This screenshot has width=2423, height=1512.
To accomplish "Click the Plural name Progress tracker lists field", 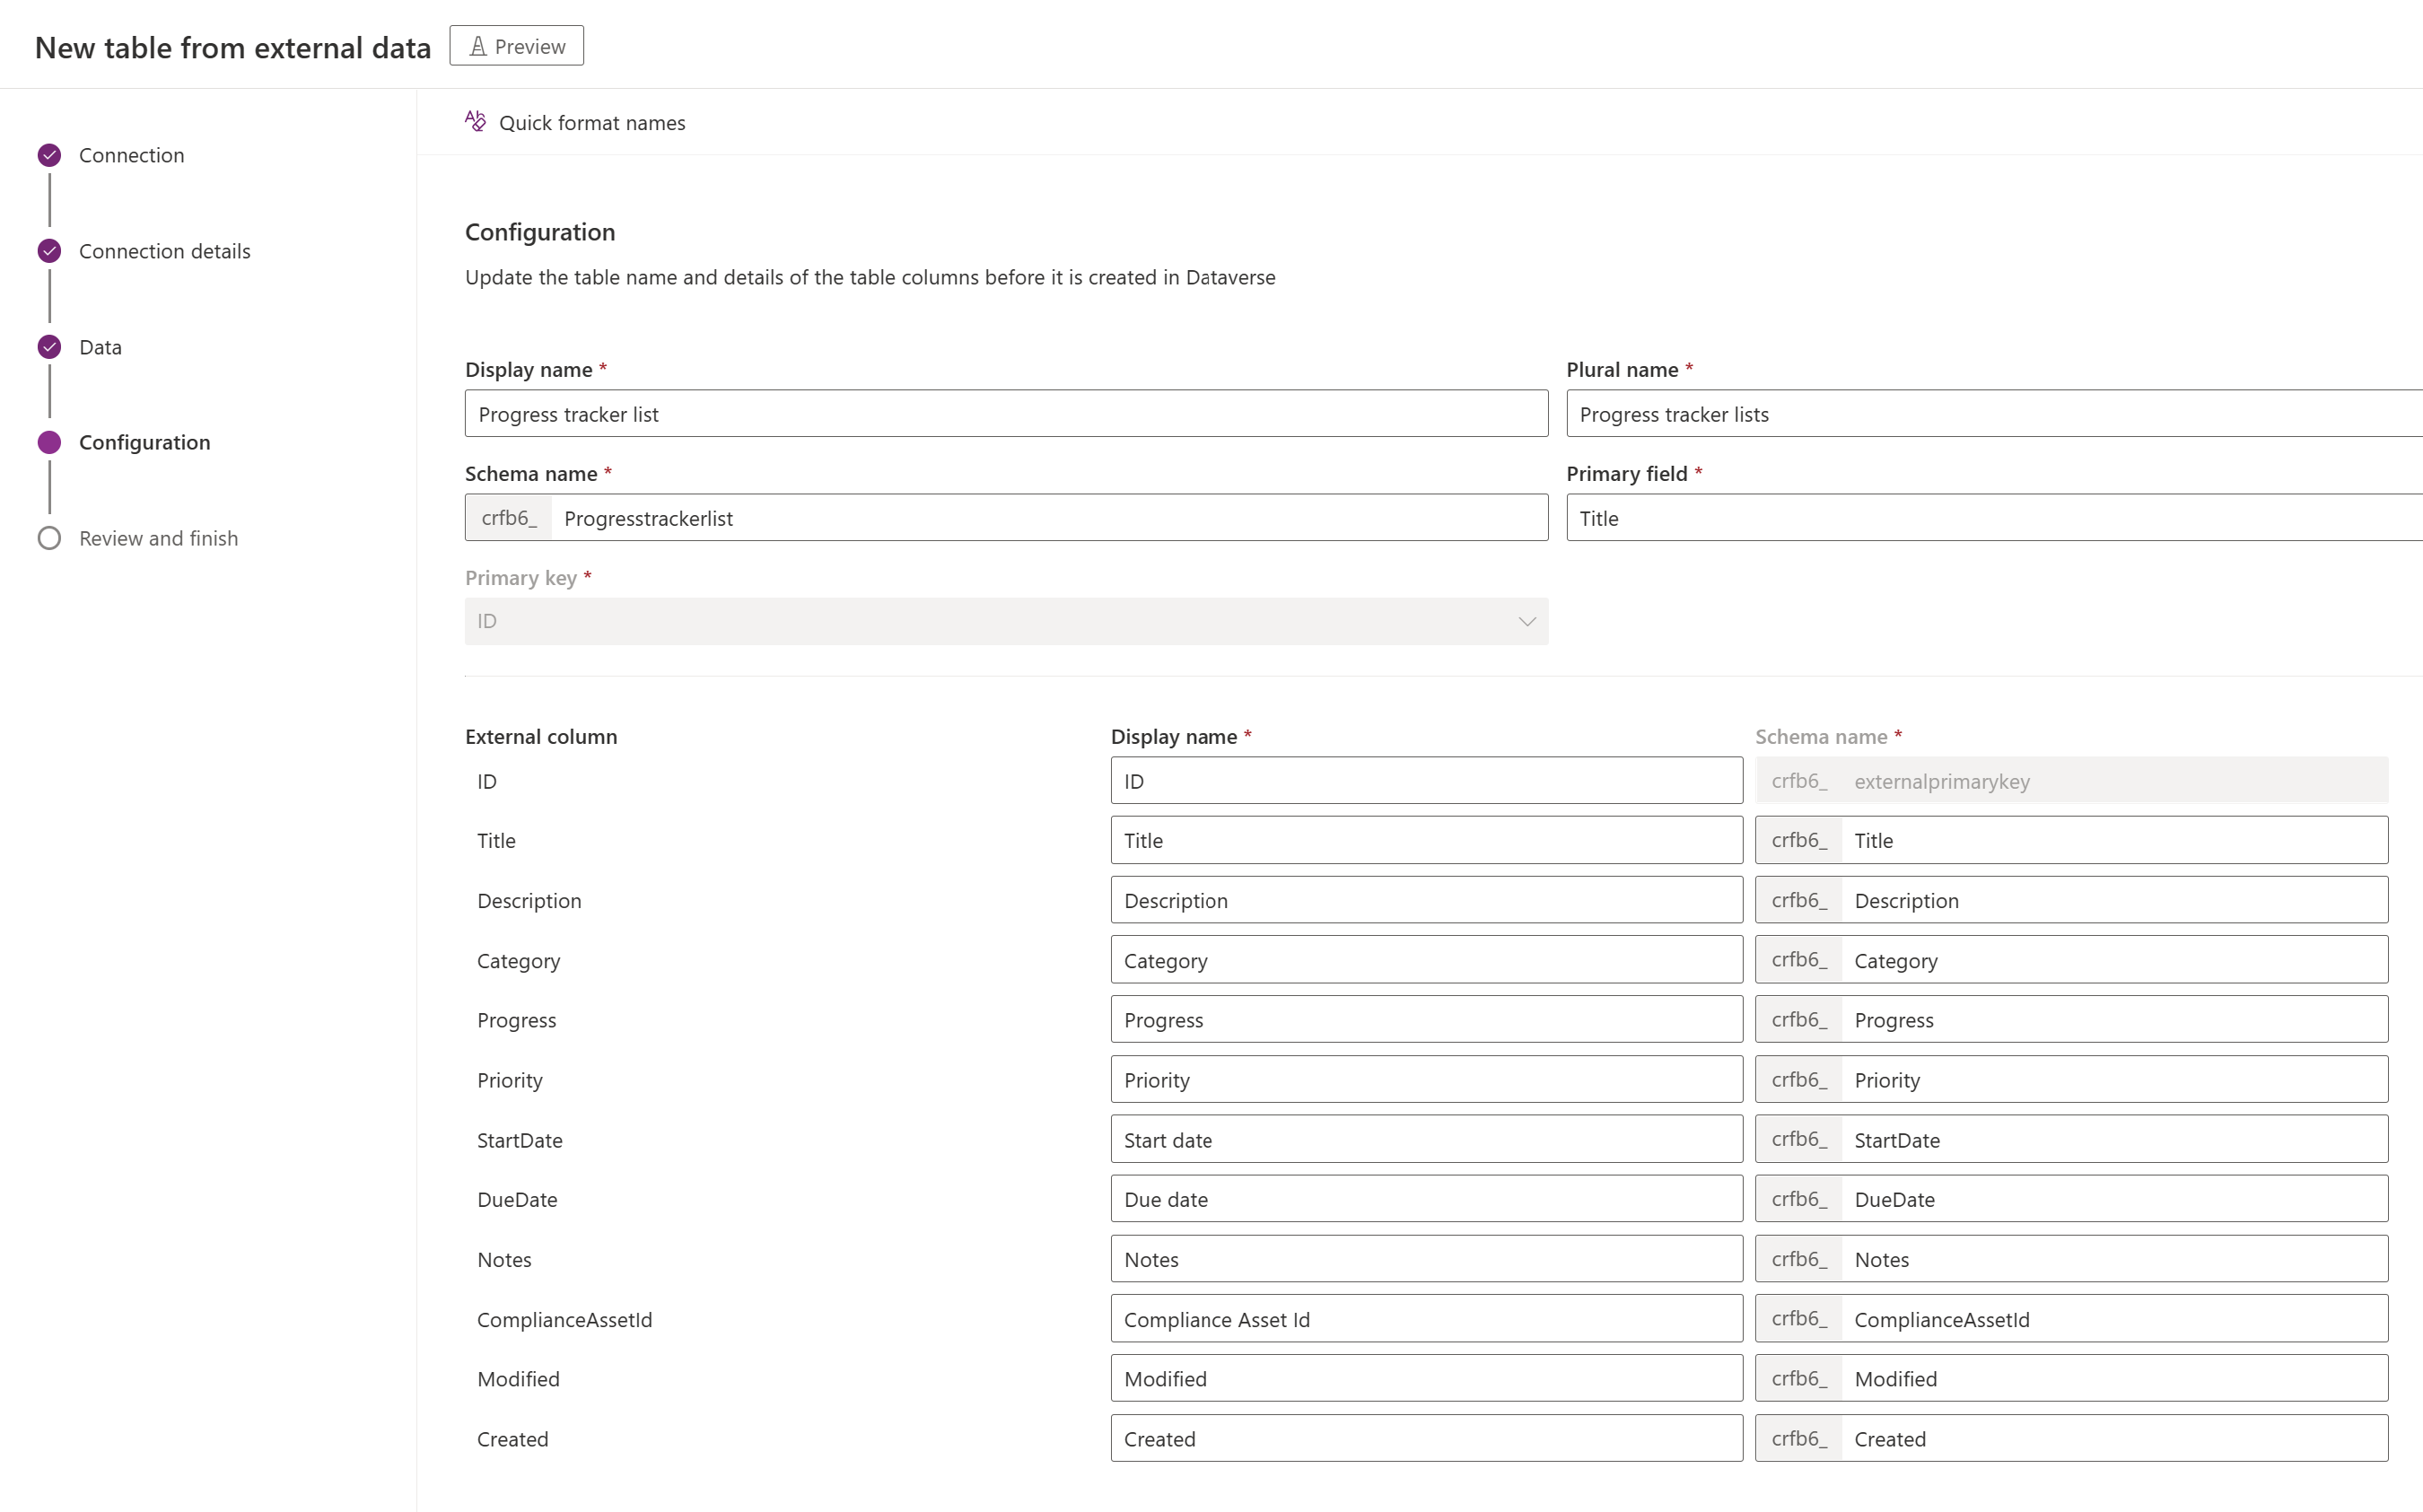I will (x=1995, y=413).
